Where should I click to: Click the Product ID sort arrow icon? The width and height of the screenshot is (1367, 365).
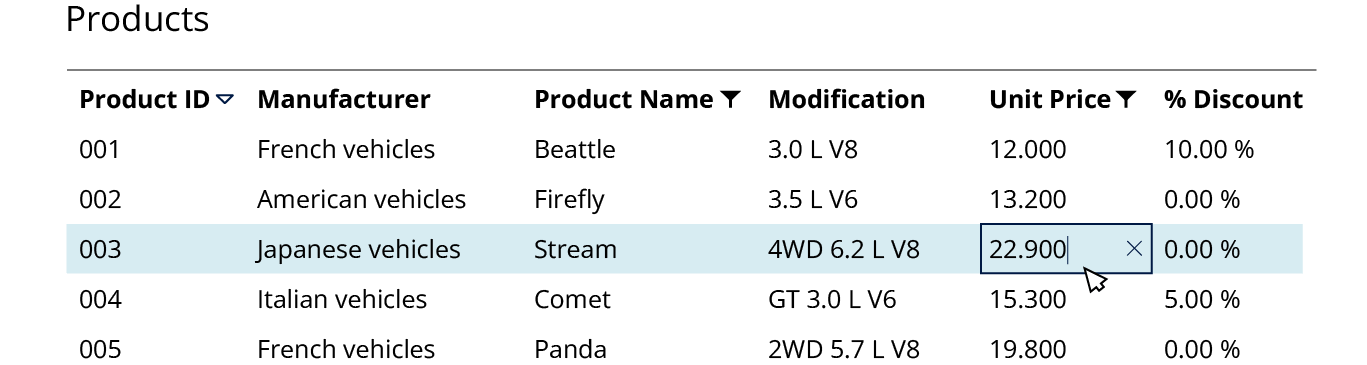(225, 99)
